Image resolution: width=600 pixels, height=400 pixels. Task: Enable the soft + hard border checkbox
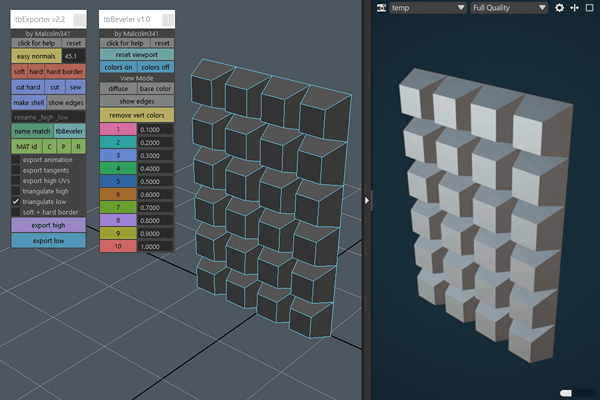click(x=16, y=212)
